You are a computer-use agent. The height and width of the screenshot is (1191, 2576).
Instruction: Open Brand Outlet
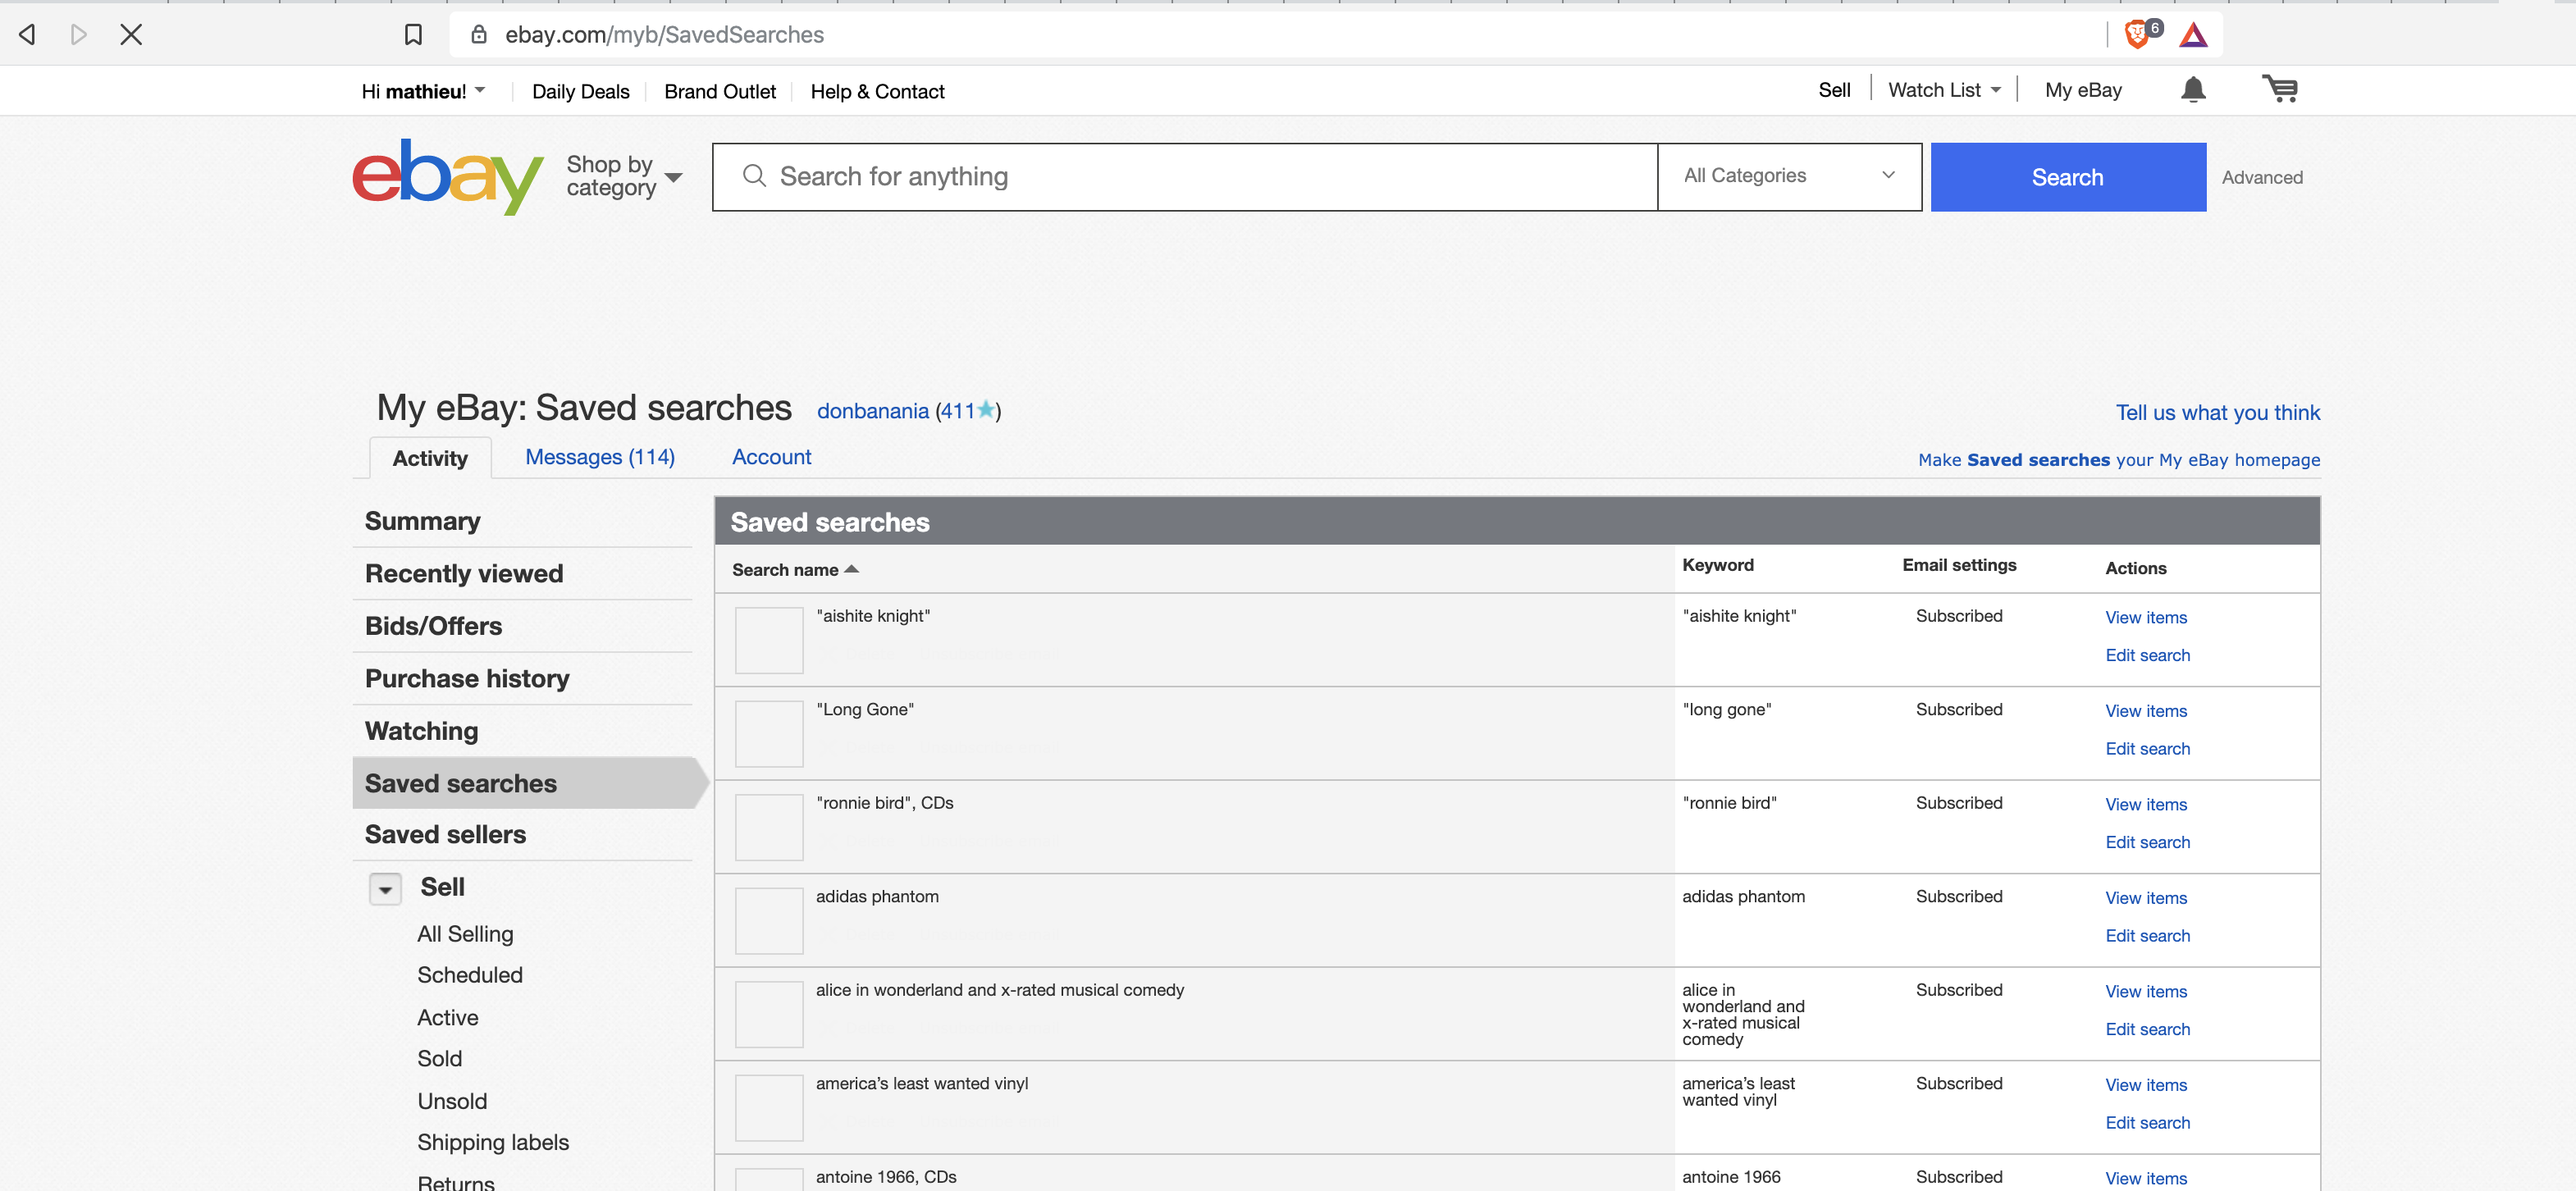tap(719, 91)
